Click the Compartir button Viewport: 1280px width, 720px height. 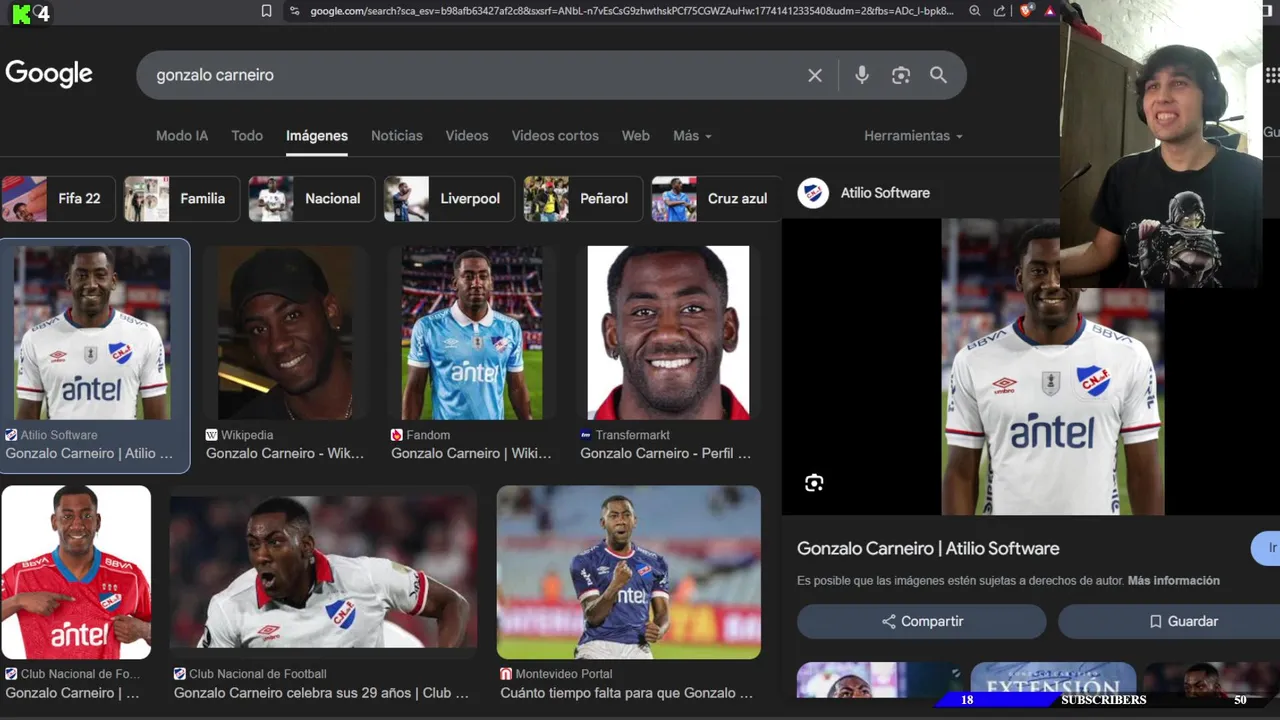tap(922, 621)
